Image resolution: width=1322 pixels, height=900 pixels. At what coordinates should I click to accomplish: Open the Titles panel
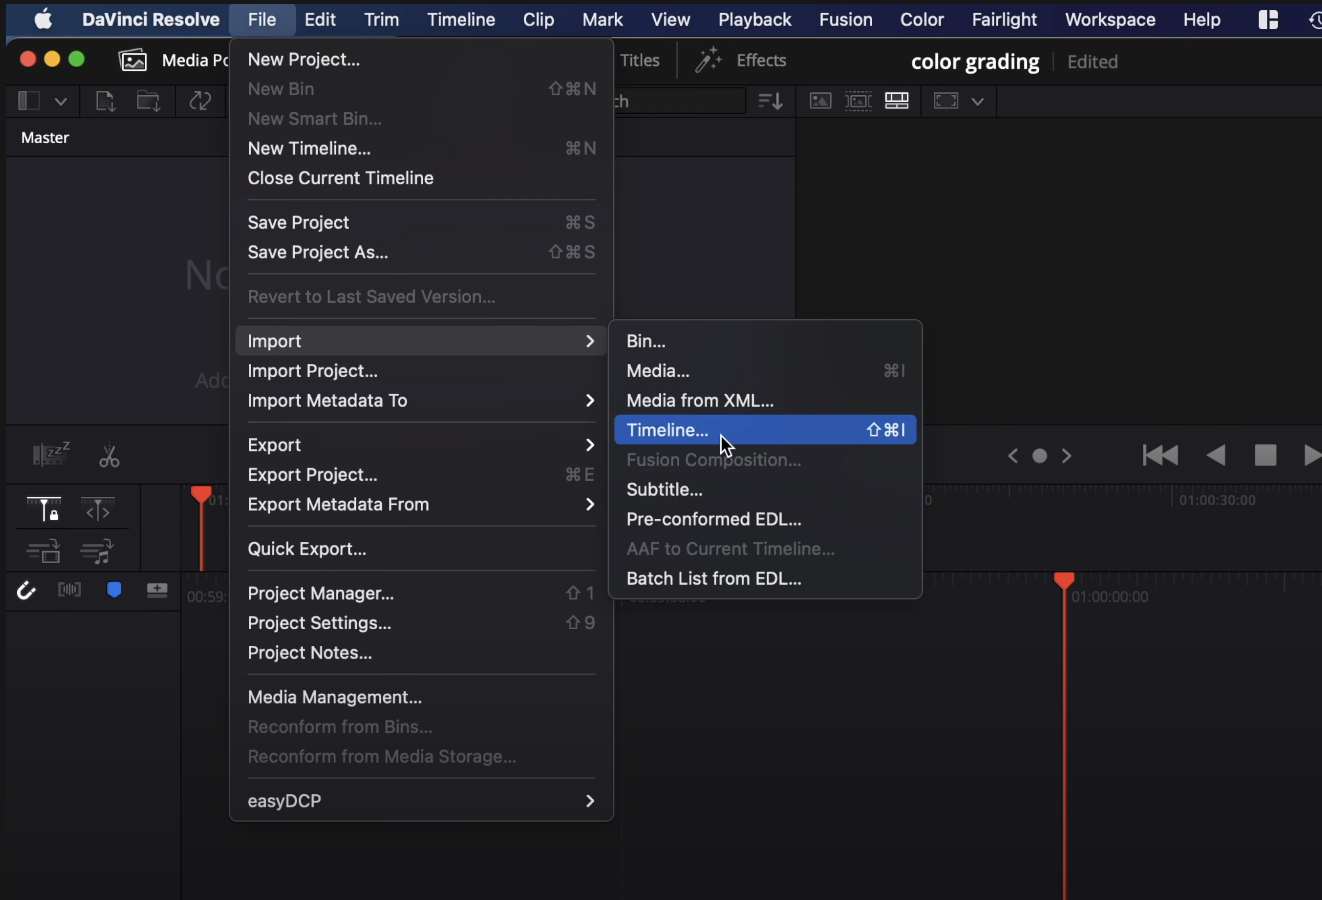point(640,60)
